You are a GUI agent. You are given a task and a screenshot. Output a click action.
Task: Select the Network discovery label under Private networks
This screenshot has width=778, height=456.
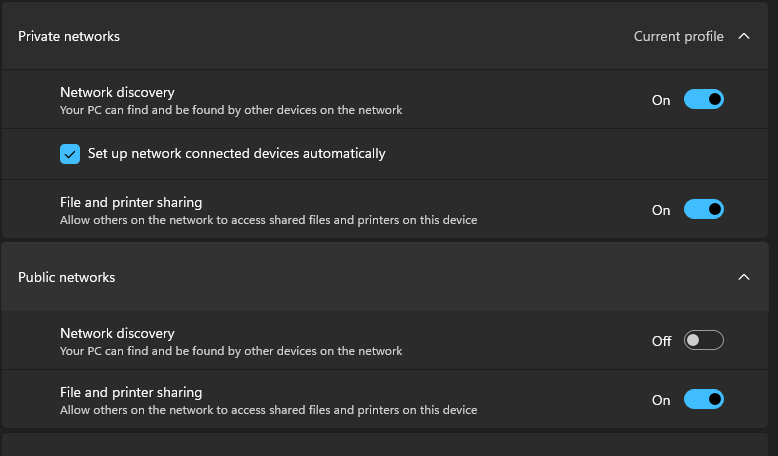pos(117,92)
